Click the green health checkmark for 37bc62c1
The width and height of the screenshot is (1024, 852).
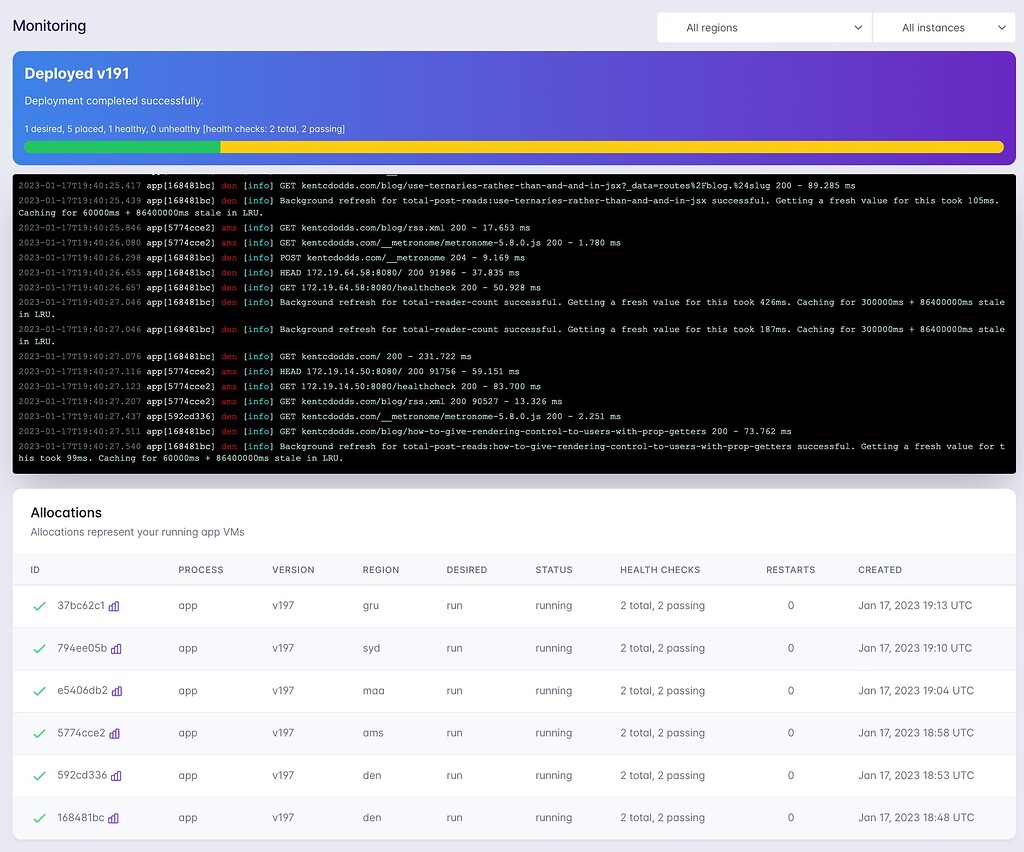(38, 606)
